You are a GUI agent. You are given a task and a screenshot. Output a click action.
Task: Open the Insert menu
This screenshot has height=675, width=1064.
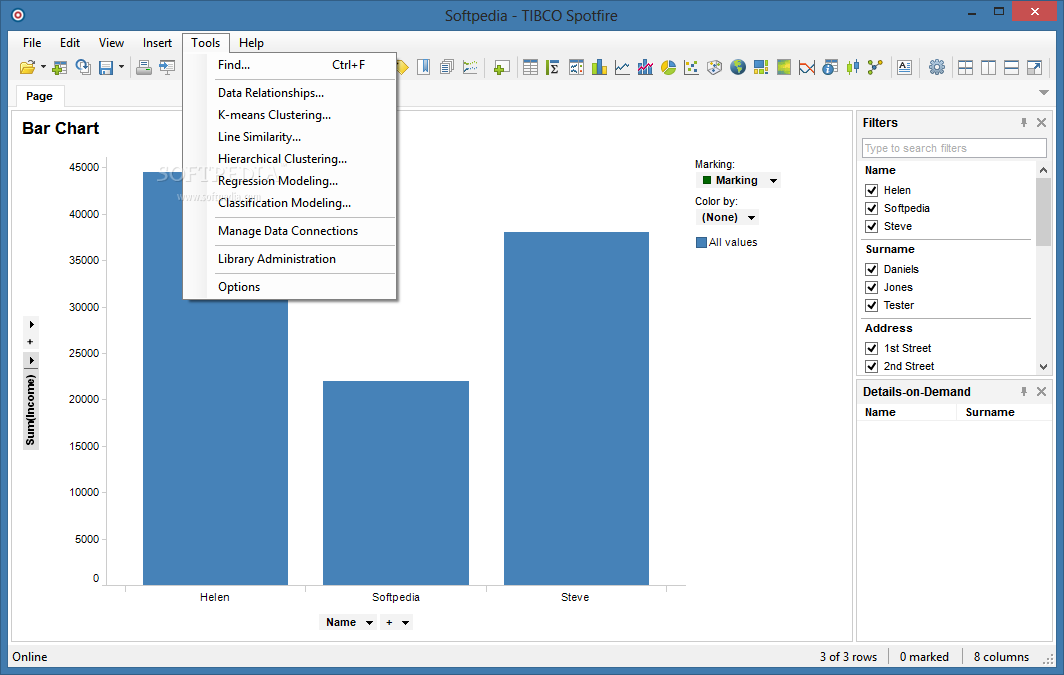coord(157,43)
